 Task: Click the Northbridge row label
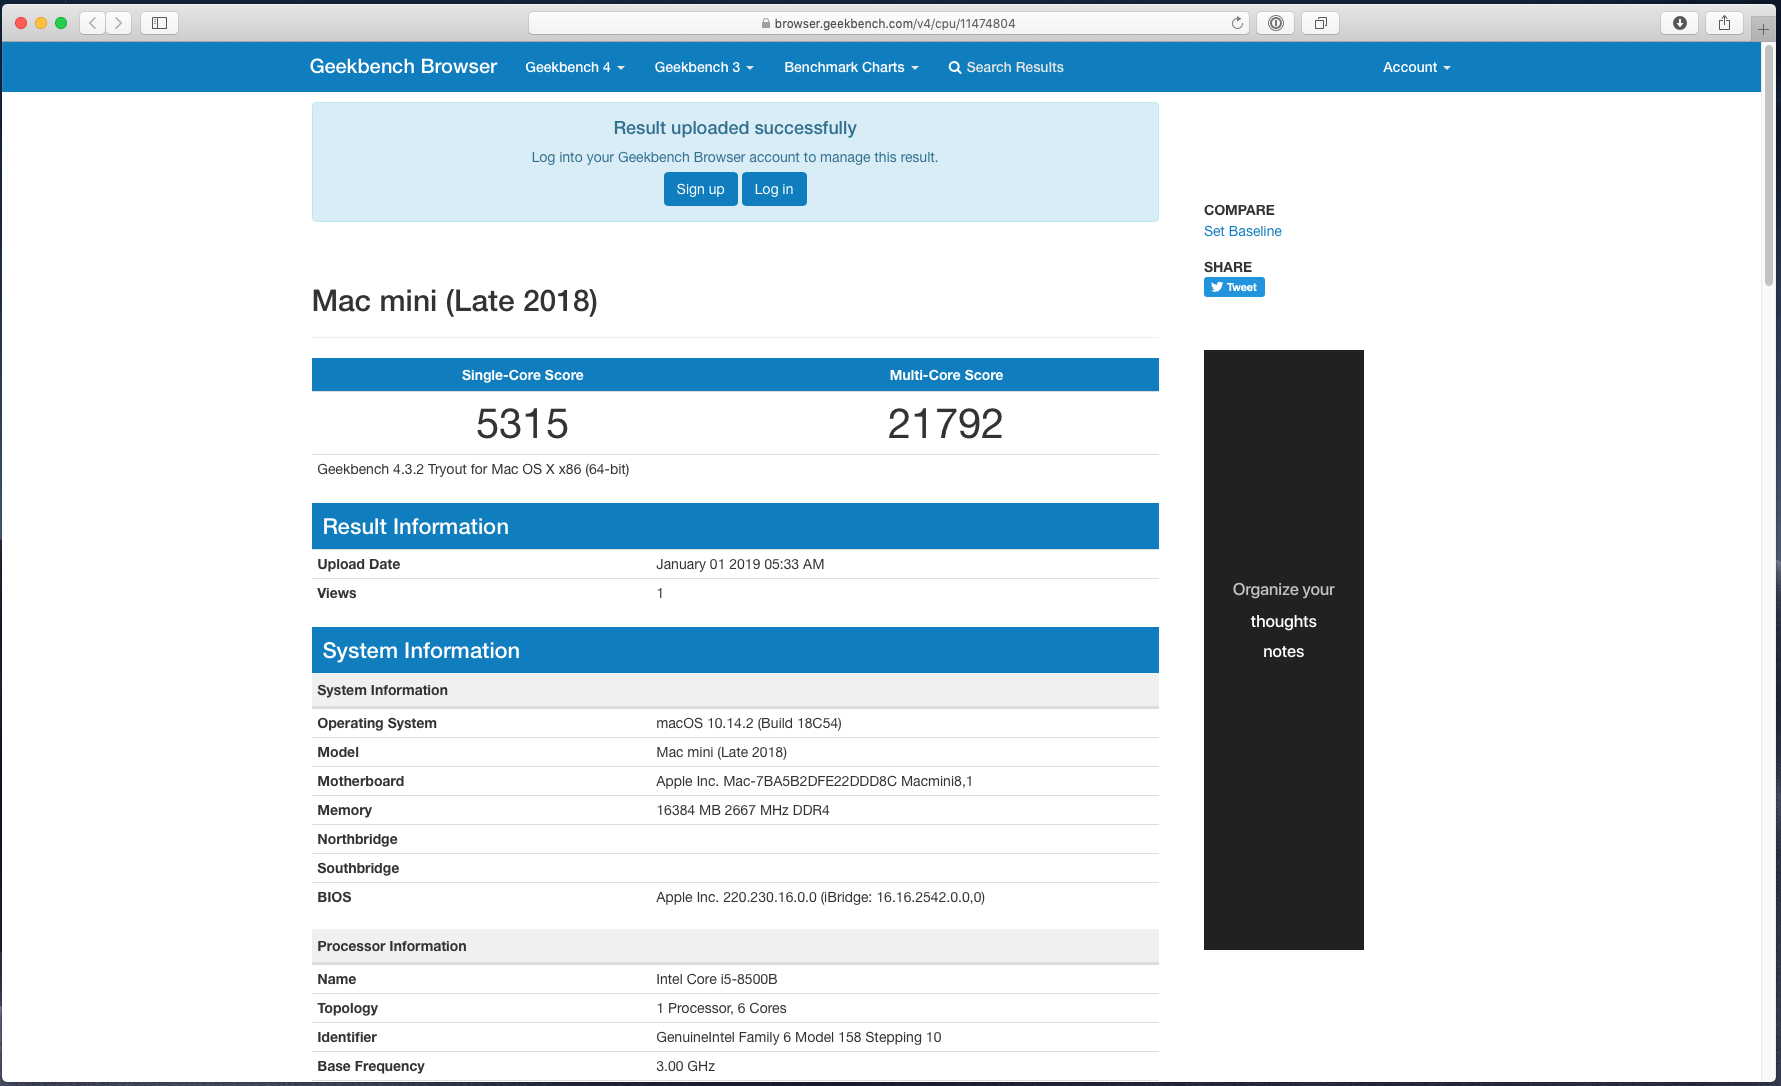click(357, 839)
